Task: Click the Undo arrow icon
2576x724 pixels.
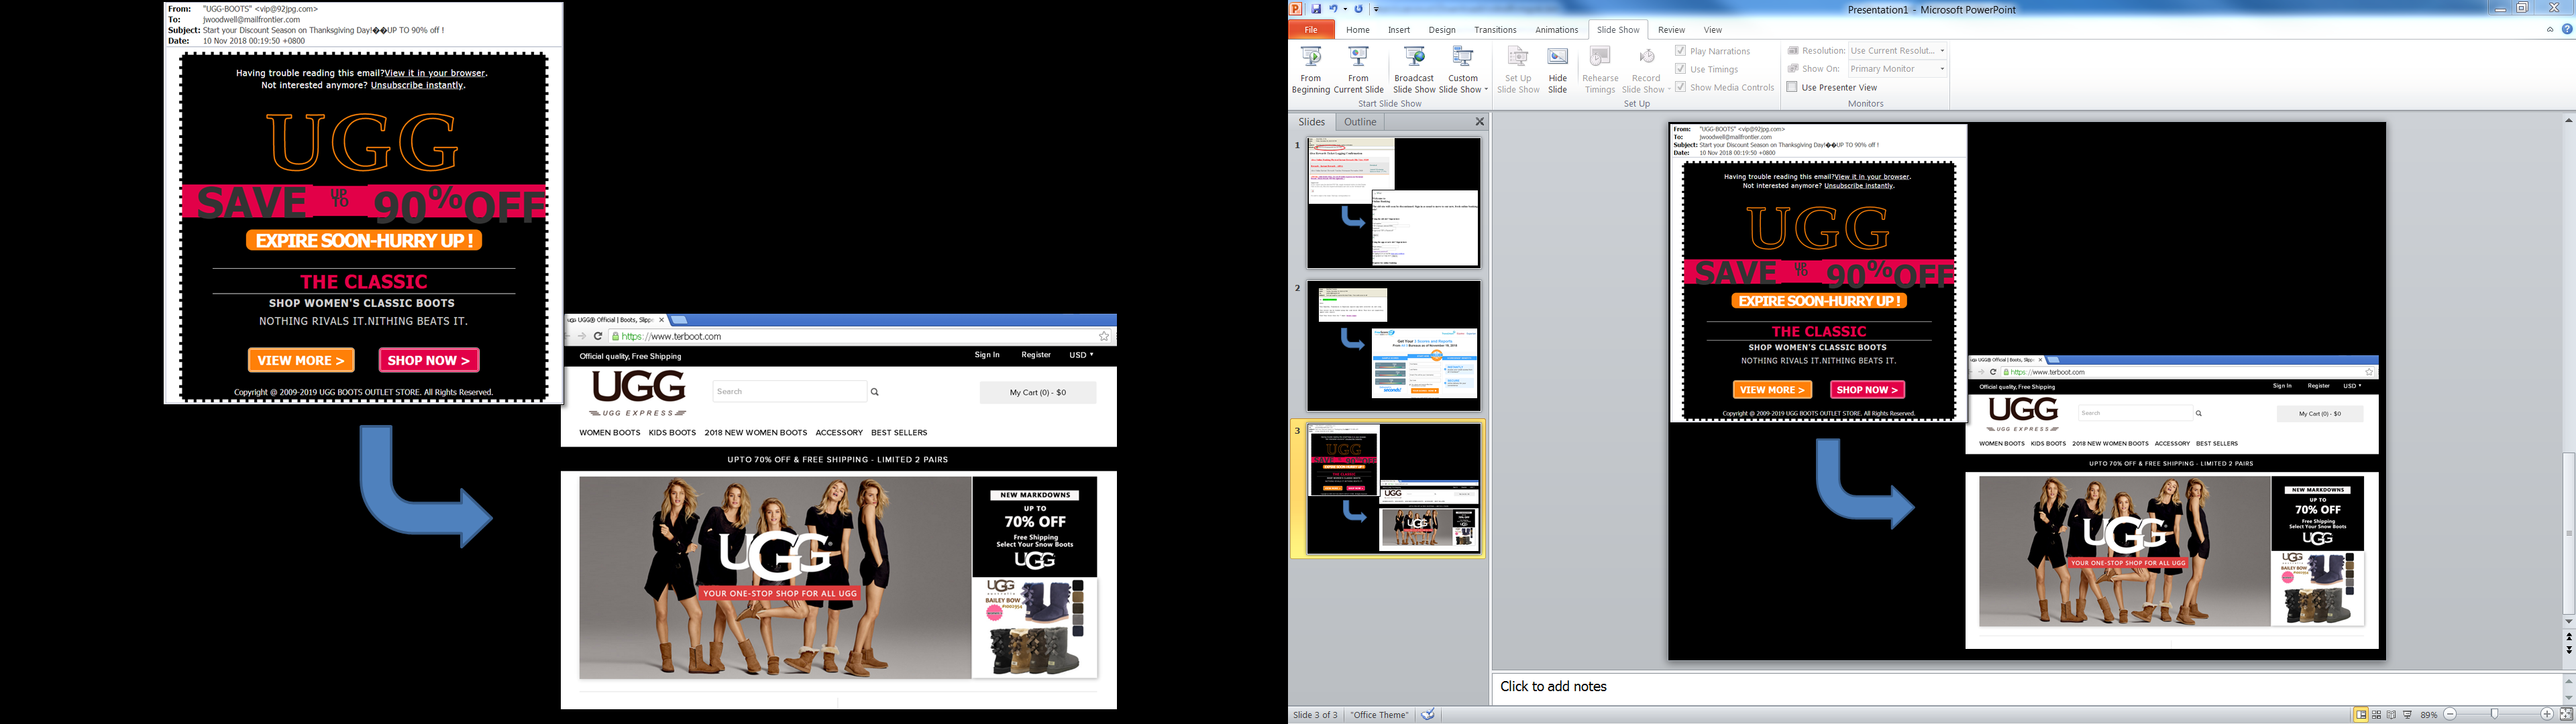Action: coord(1333,9)
